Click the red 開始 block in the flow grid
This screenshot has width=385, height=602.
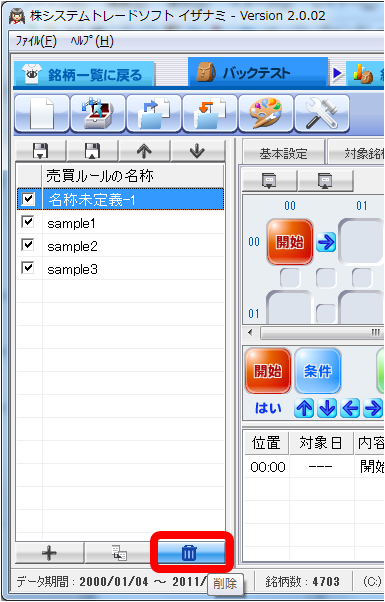[290, 242]
